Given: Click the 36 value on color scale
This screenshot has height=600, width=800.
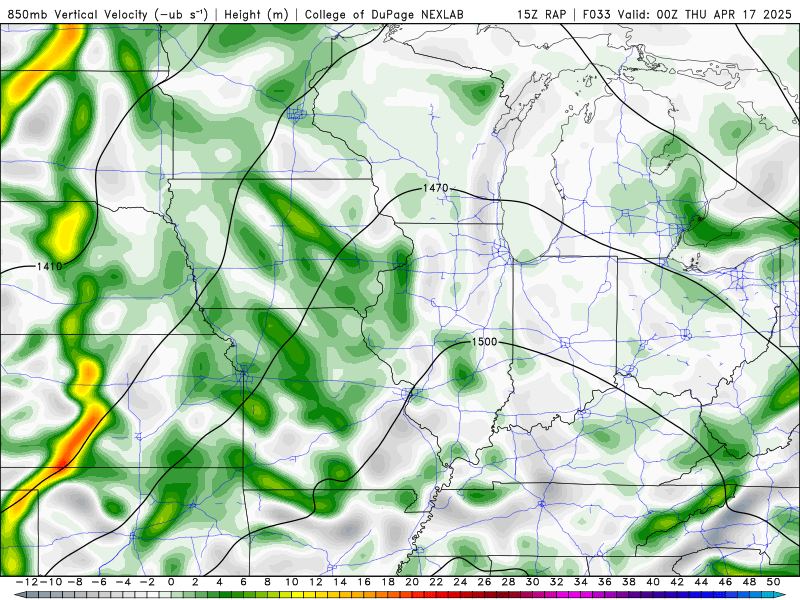Looking at the screenshot, I should [x=605, y=582].
